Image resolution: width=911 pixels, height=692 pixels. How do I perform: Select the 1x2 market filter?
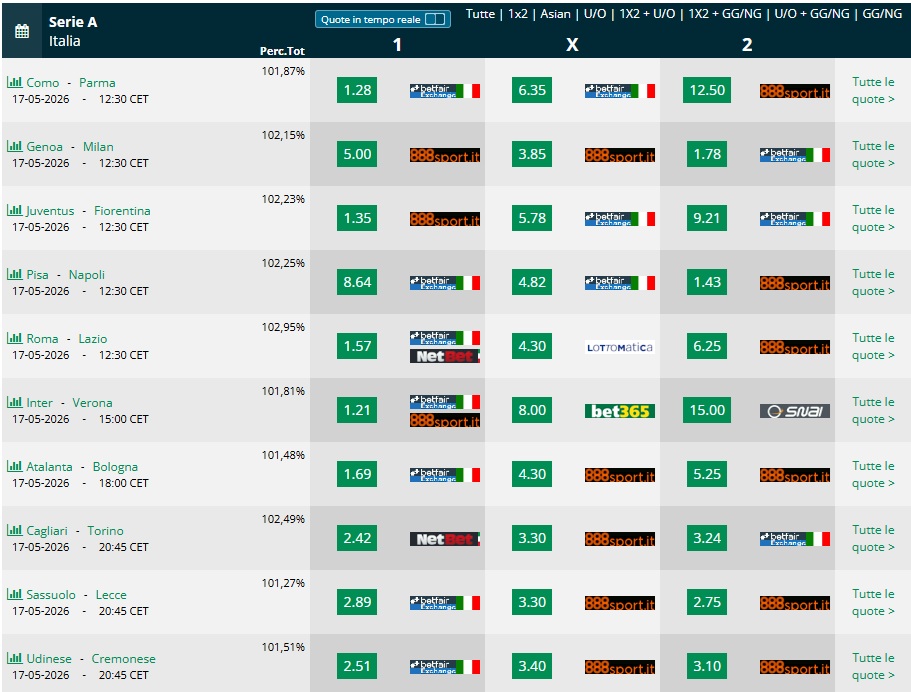tap(518, 13)
